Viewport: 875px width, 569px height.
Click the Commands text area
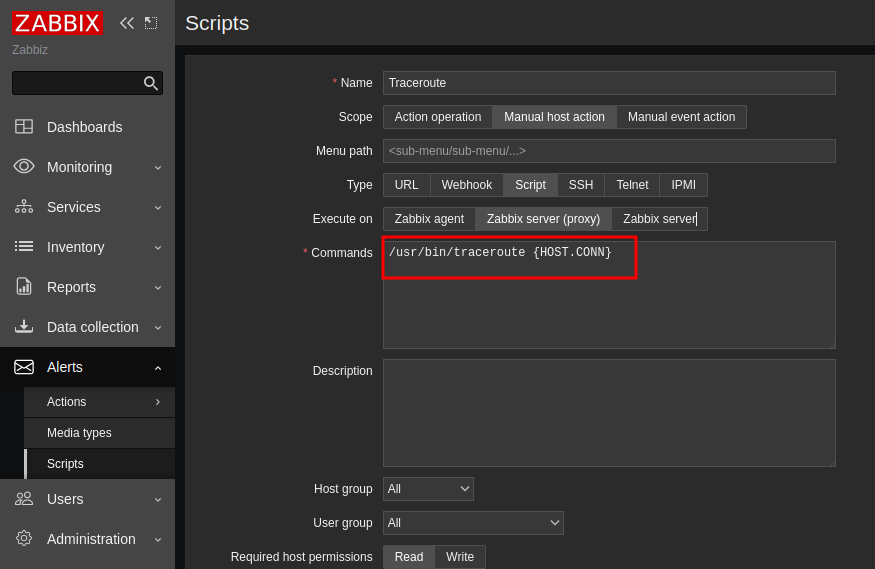point(609,295)
